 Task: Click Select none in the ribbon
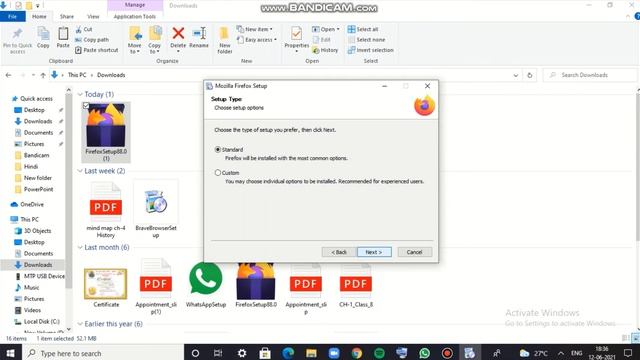tap(366, 40)
